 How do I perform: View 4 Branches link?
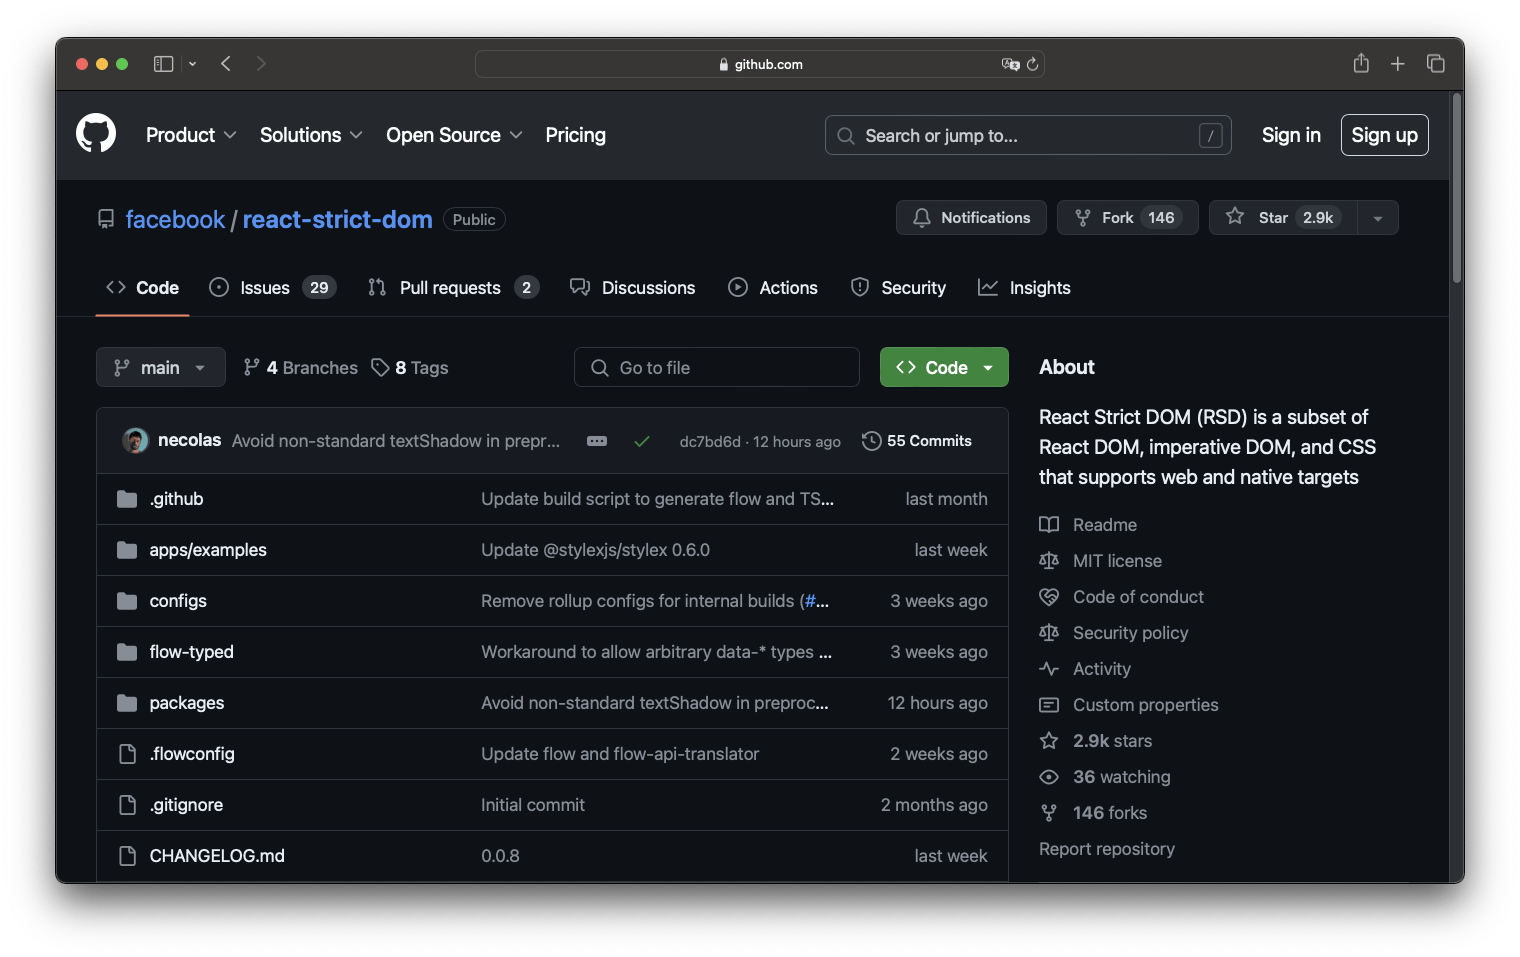(x=300, y=368)
